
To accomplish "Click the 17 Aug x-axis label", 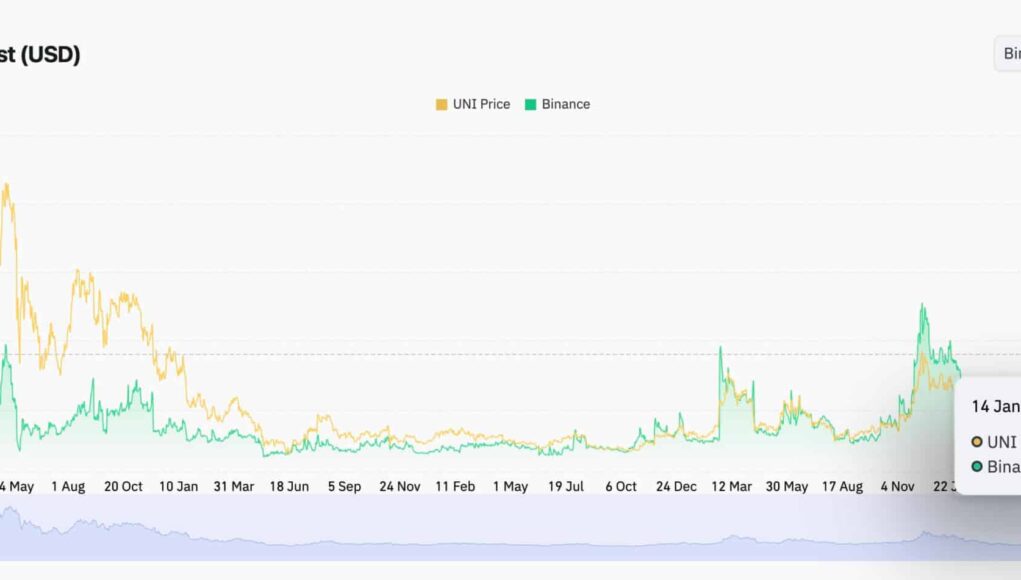I will [842, 487].
